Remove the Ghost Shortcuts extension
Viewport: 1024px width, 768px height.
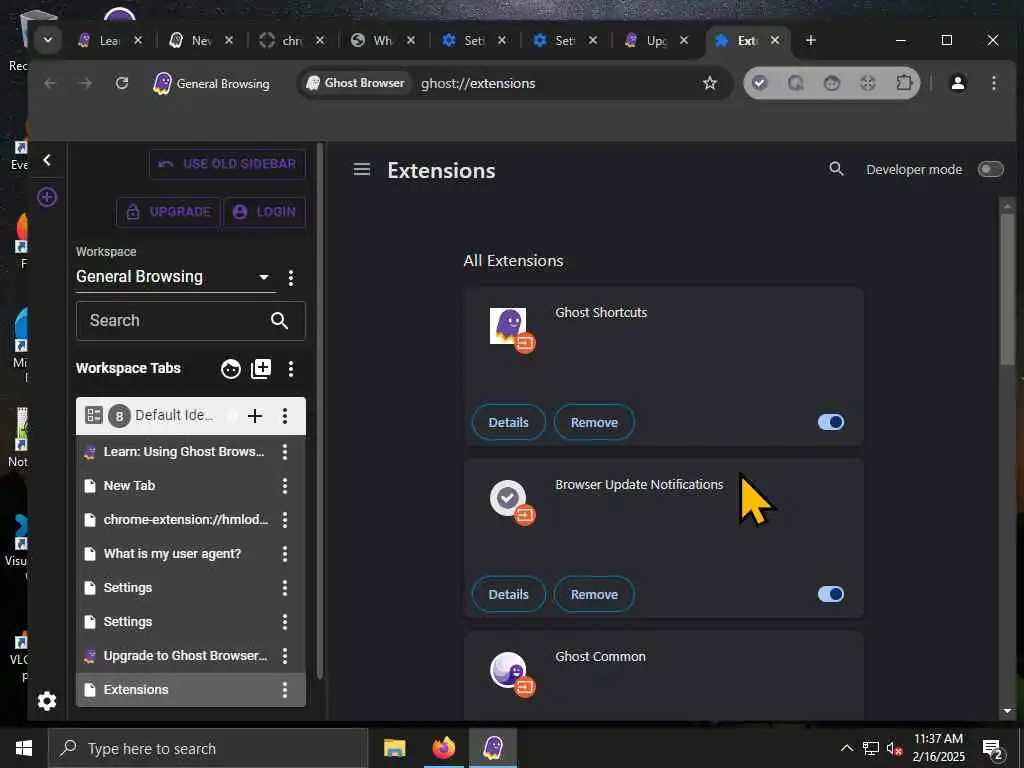pos(594,423)
